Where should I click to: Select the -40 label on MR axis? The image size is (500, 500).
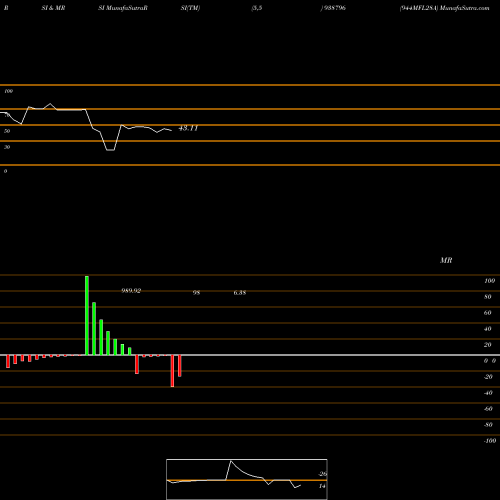click(x=488, y=393)
